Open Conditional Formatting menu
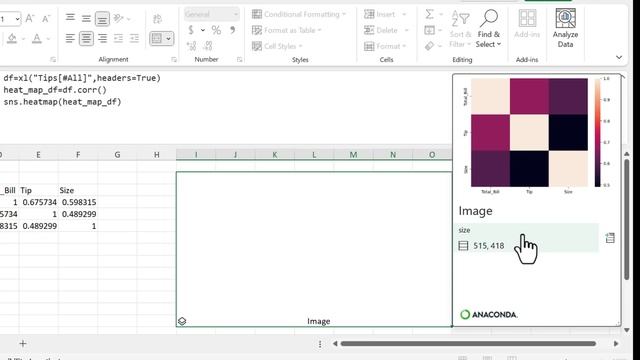Screen dimensions: 640x360 (x=299, y=14)
